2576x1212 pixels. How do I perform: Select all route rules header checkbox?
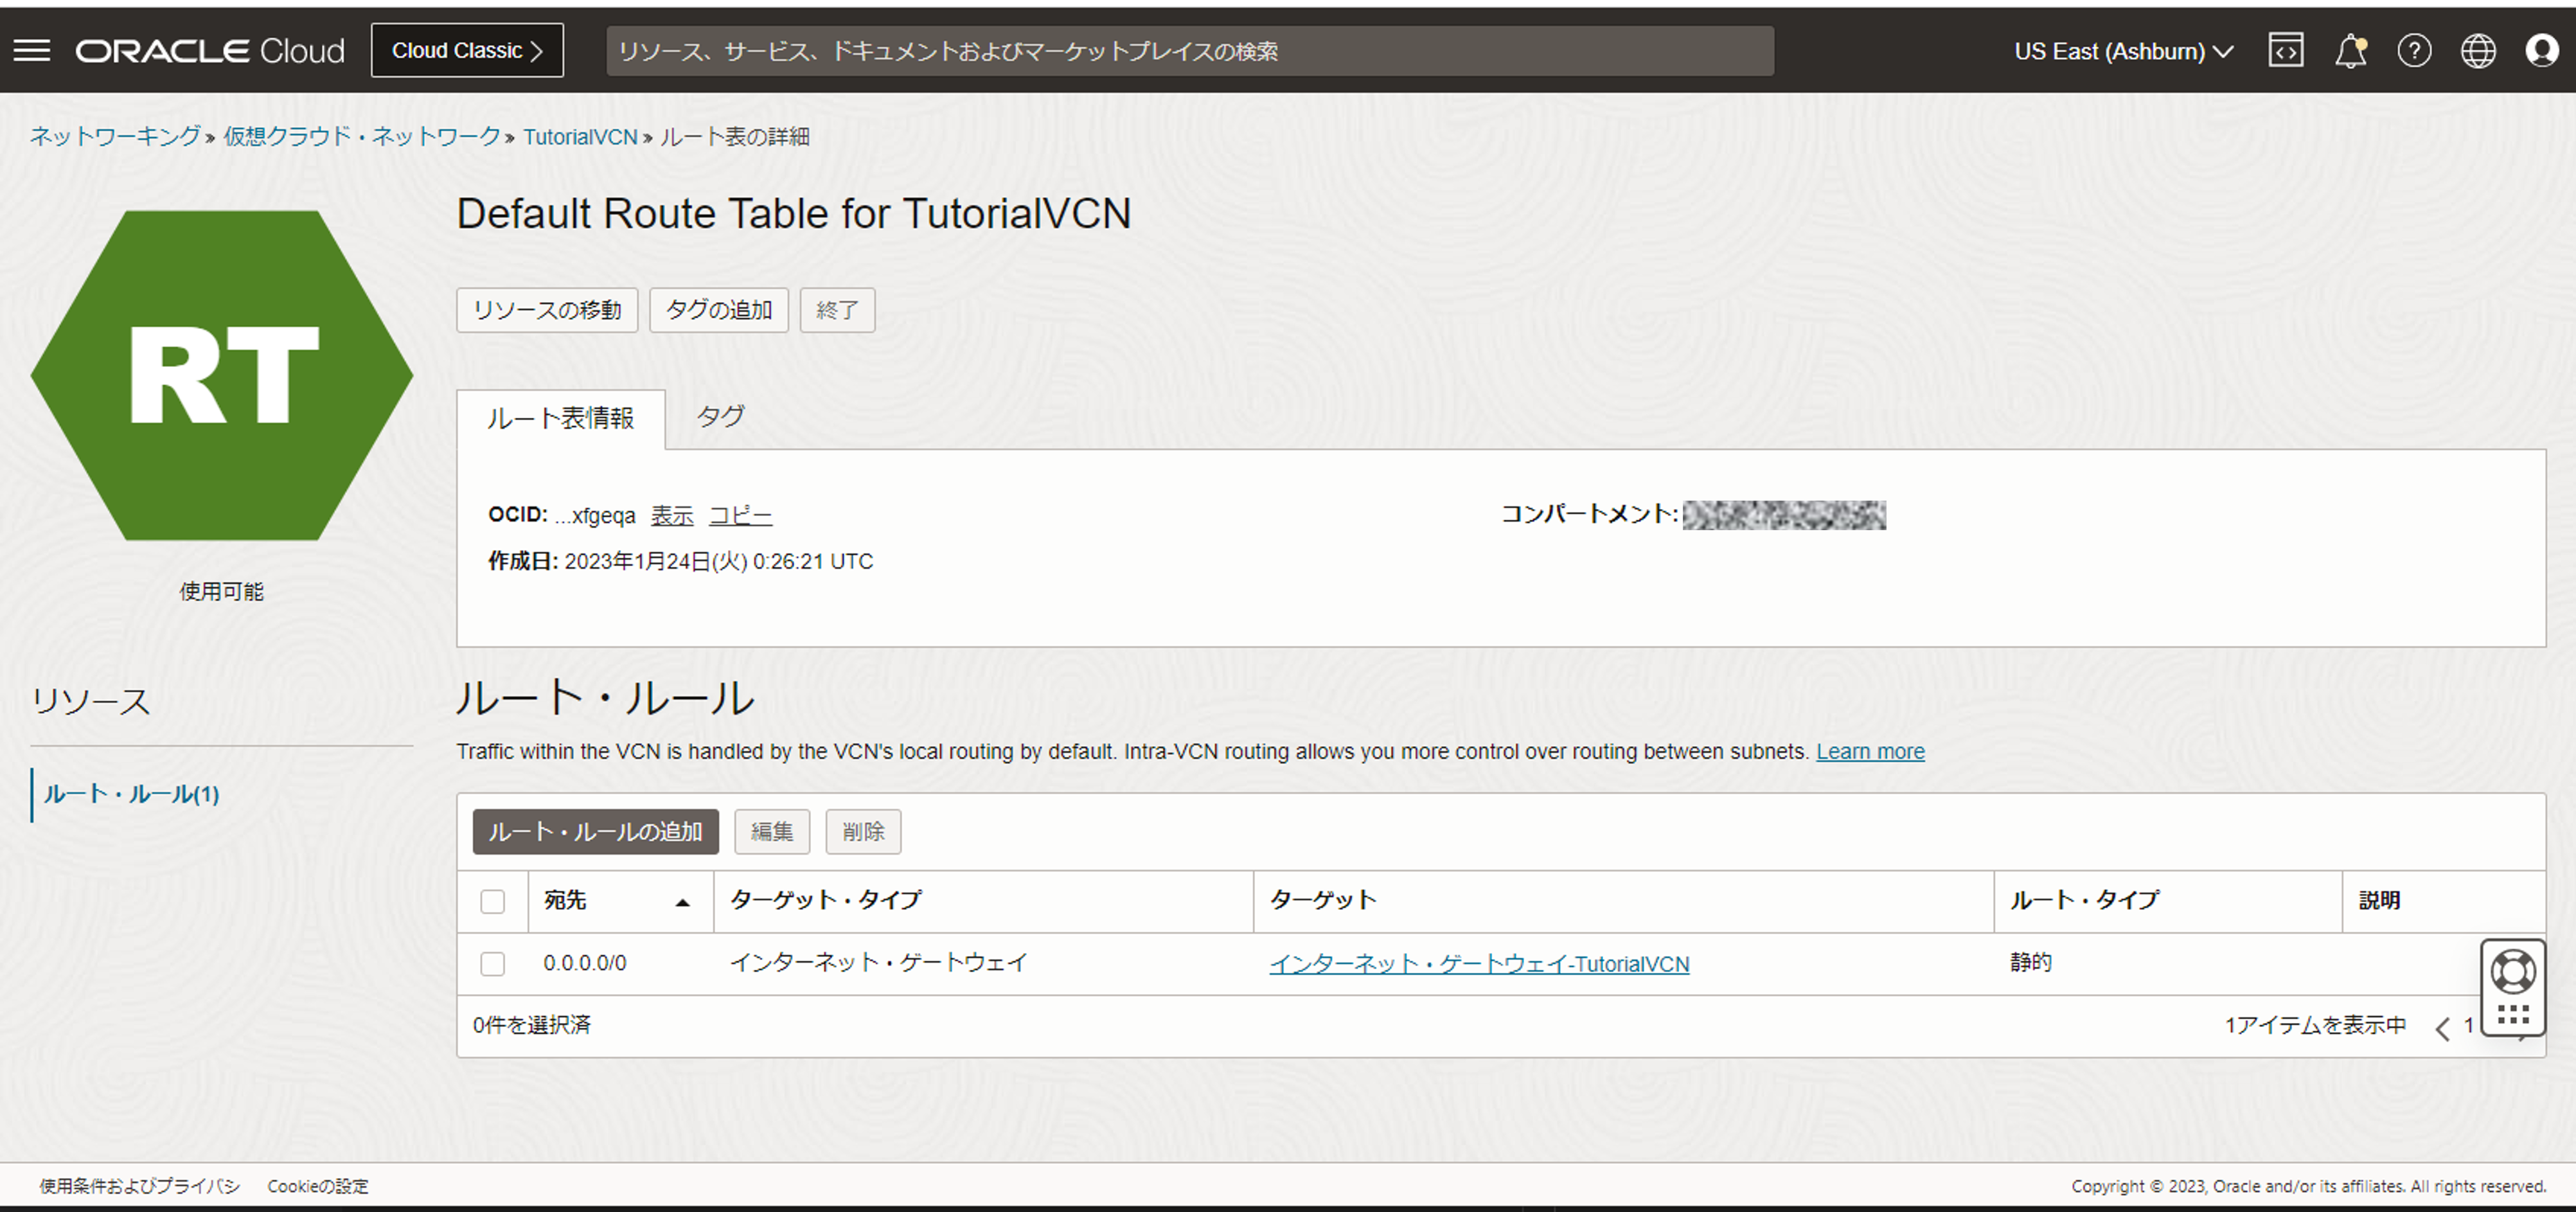492,901
